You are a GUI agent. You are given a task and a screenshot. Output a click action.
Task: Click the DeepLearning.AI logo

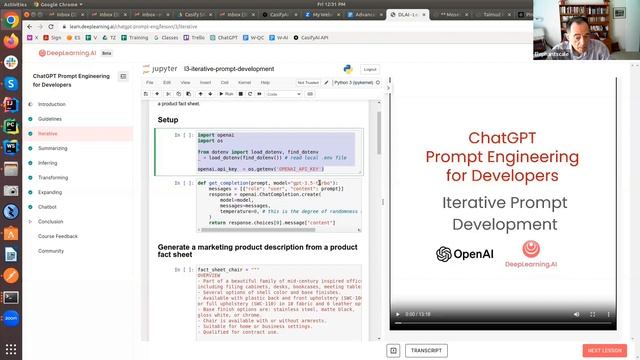pyautogui.click(x=67, y=53)
